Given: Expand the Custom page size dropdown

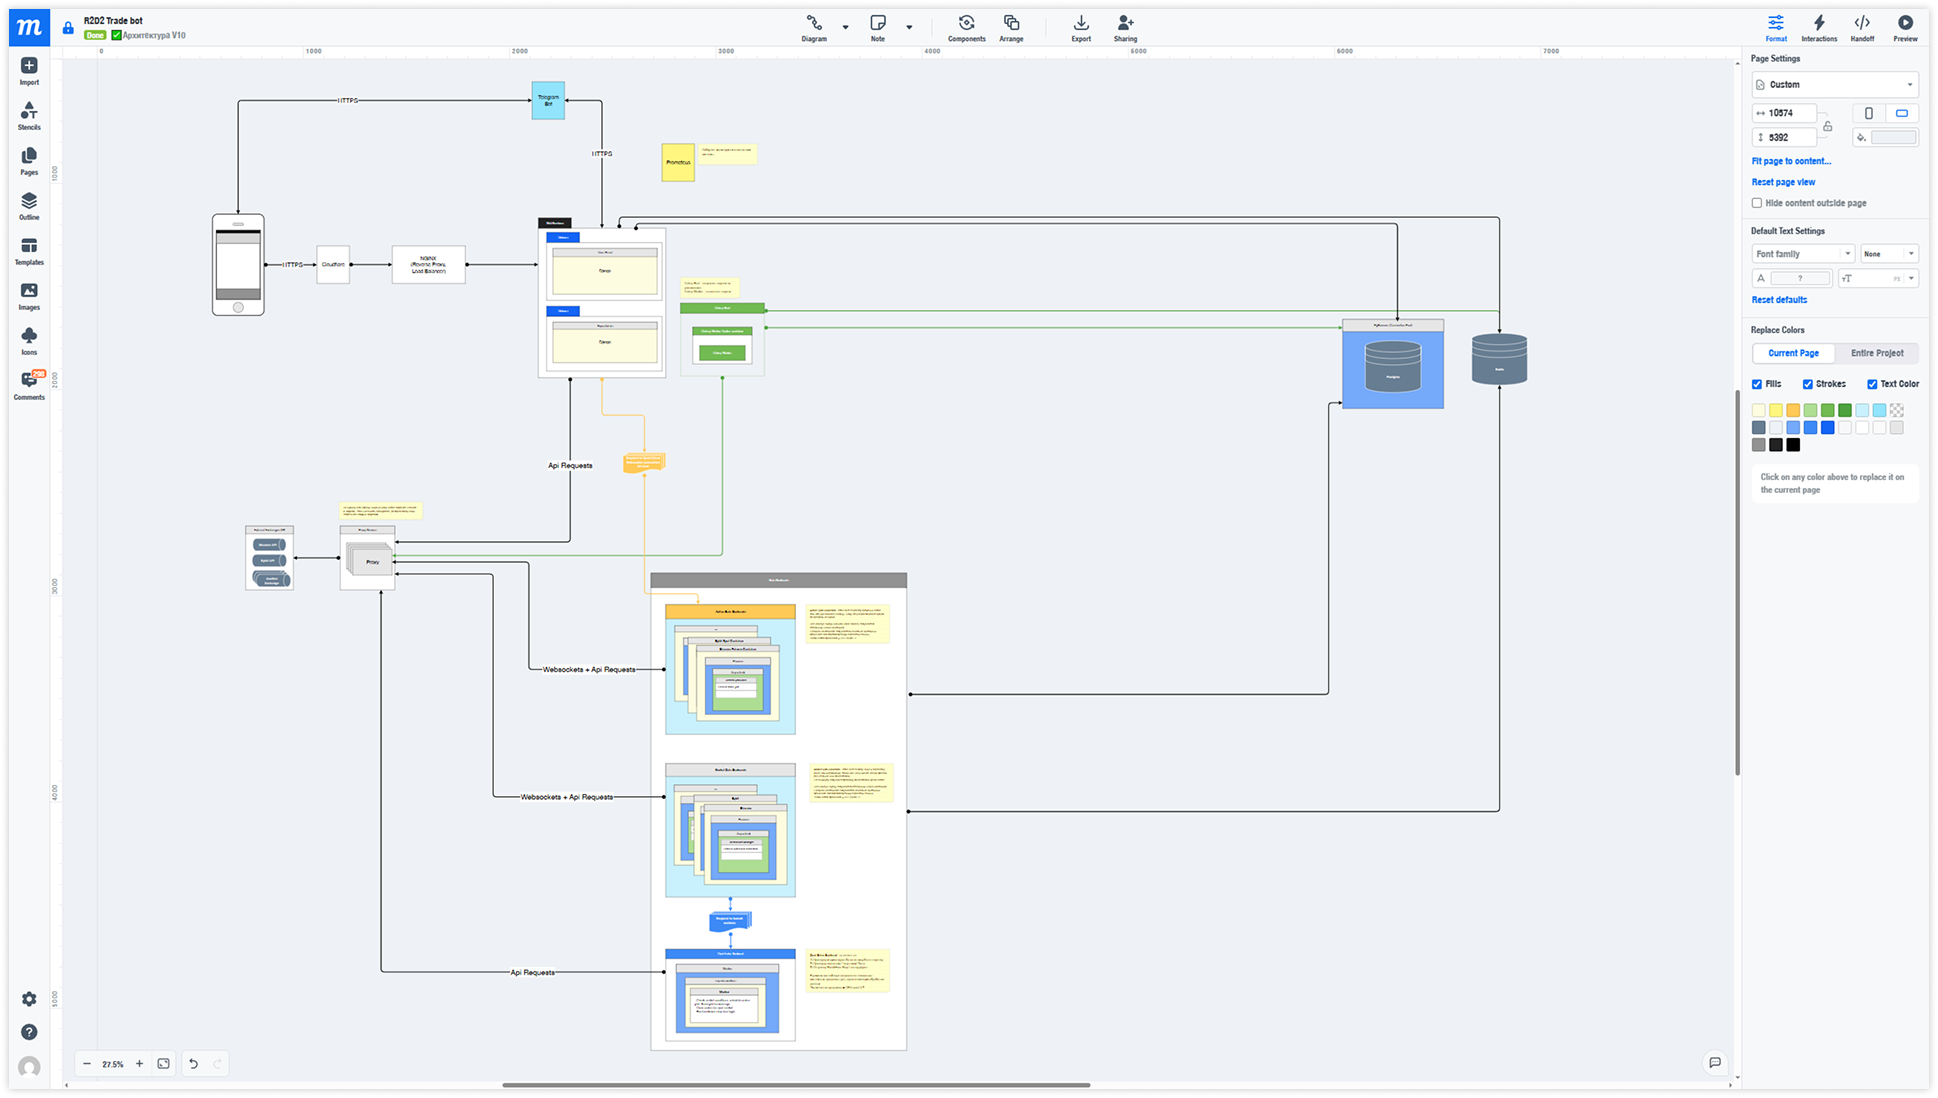Looking at the screenshot, I should [1835, 85].
